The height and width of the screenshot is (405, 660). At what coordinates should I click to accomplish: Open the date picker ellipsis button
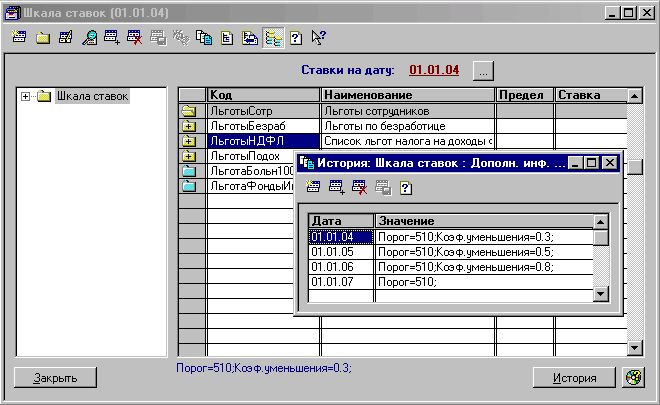coord(484,71)
